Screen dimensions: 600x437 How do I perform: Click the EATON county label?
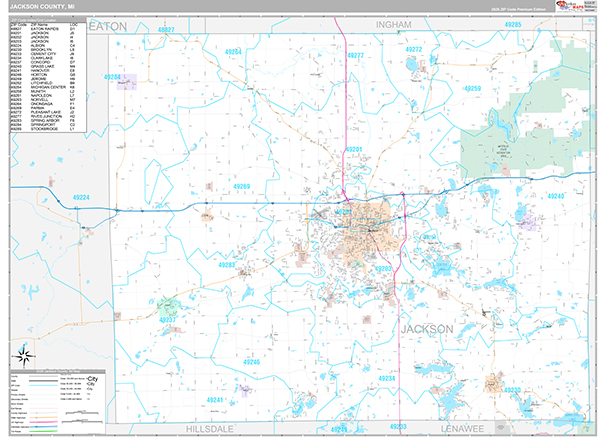[x=107, y=26]
